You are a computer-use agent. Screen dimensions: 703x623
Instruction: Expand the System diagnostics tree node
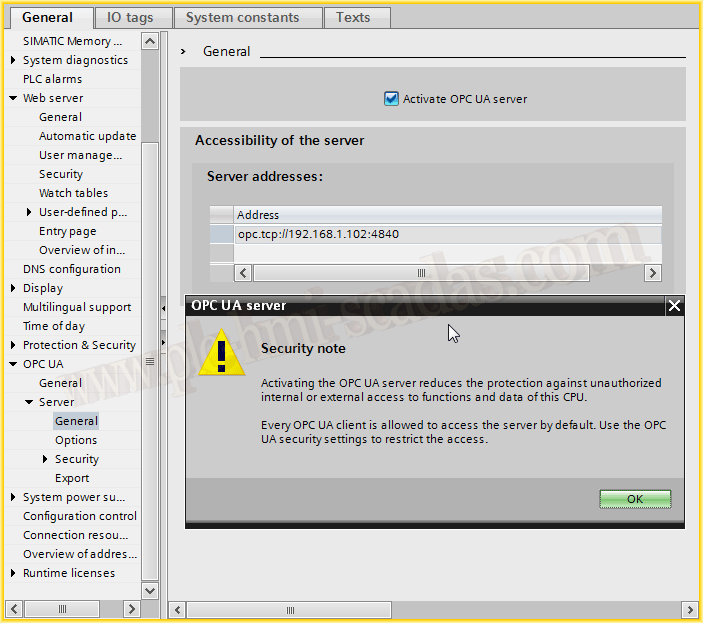click(13, 60)
